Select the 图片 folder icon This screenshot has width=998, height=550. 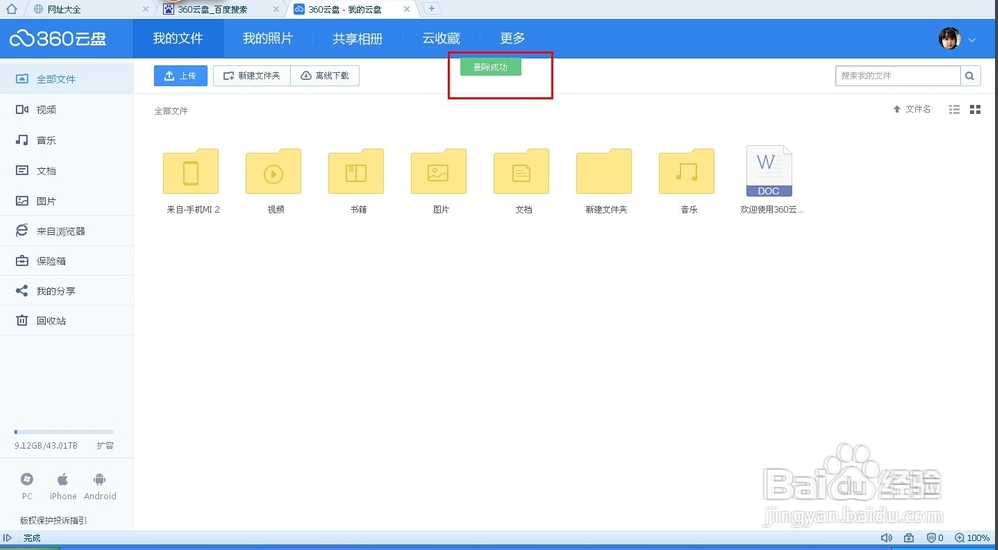pyautogui.click(x=439, y=171)
